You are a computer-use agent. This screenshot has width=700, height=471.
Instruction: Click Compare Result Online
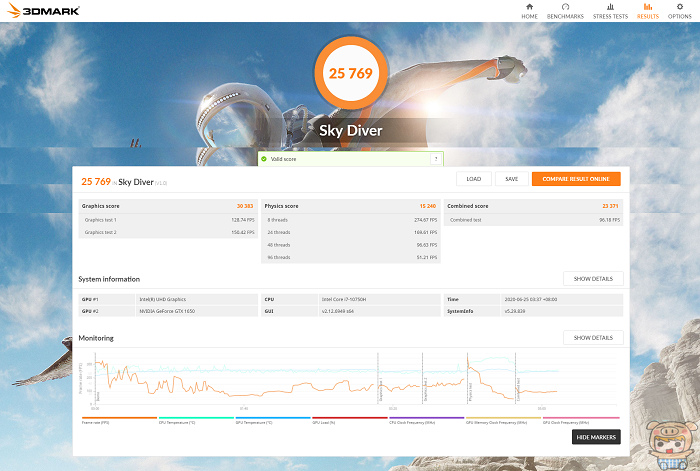point(576,179)
